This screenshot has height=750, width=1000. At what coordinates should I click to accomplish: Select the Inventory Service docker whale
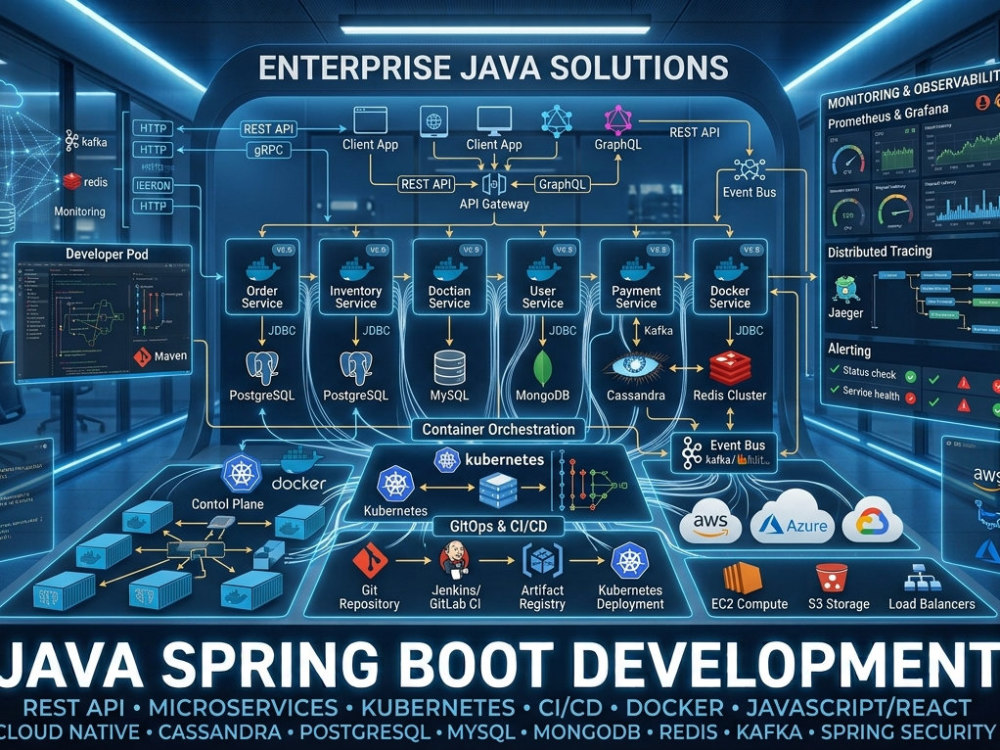pos(356,269)
